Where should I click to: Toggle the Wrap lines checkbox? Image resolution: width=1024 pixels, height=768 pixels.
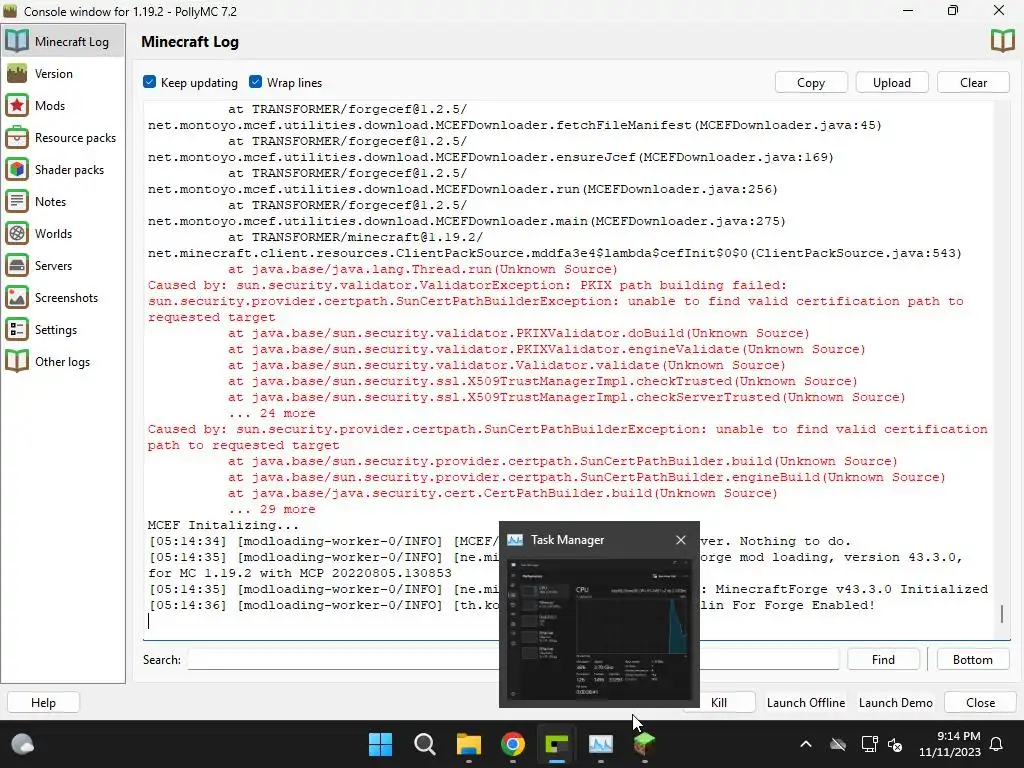255,82
